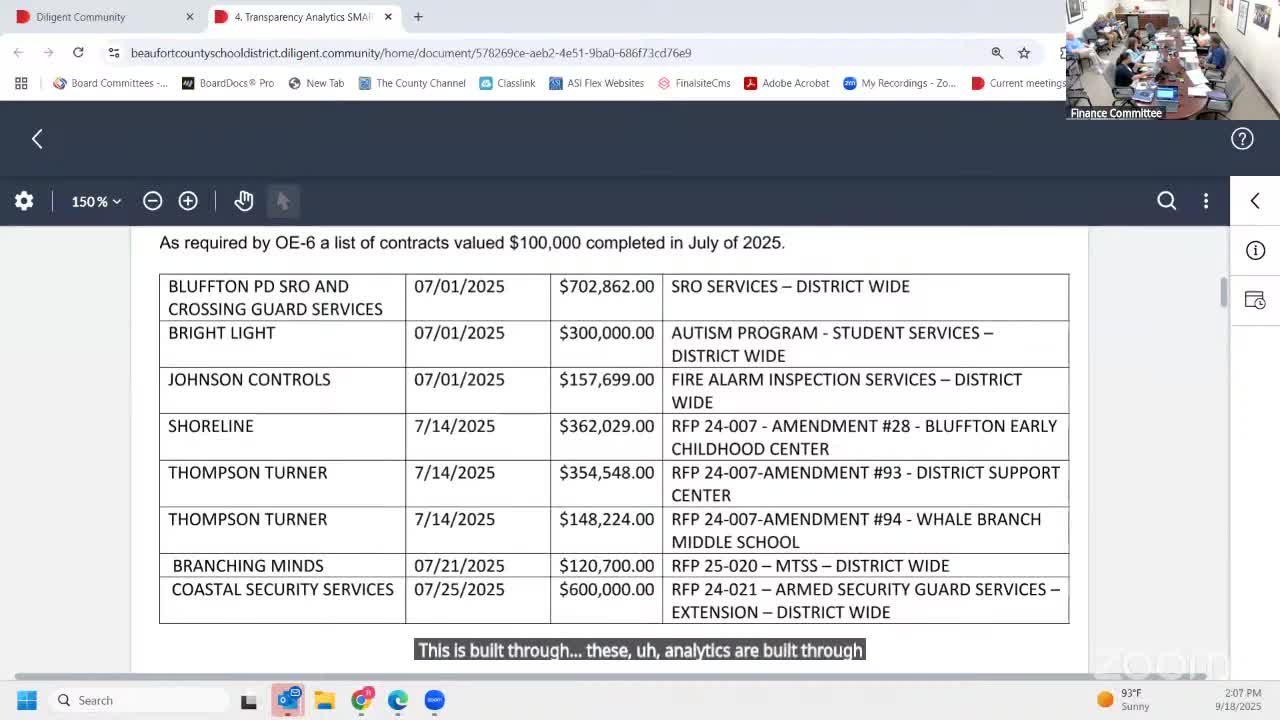This screenshot has height=720, width=1280.
Task: Click the zoom in plus button
Action: [x=188, y=201]
